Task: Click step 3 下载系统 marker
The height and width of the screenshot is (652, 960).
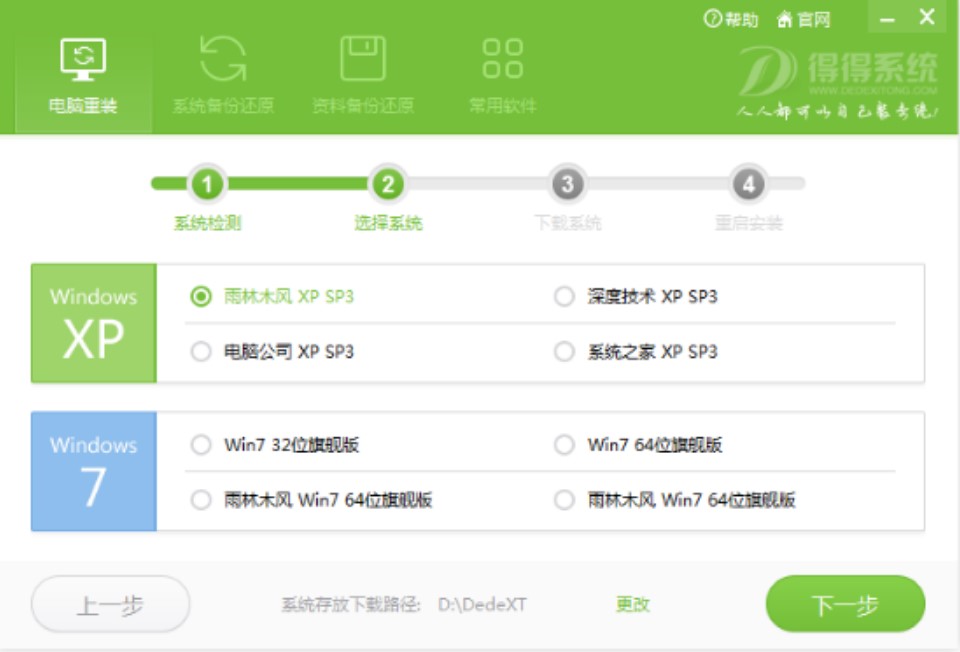Action: coord(568,184)
